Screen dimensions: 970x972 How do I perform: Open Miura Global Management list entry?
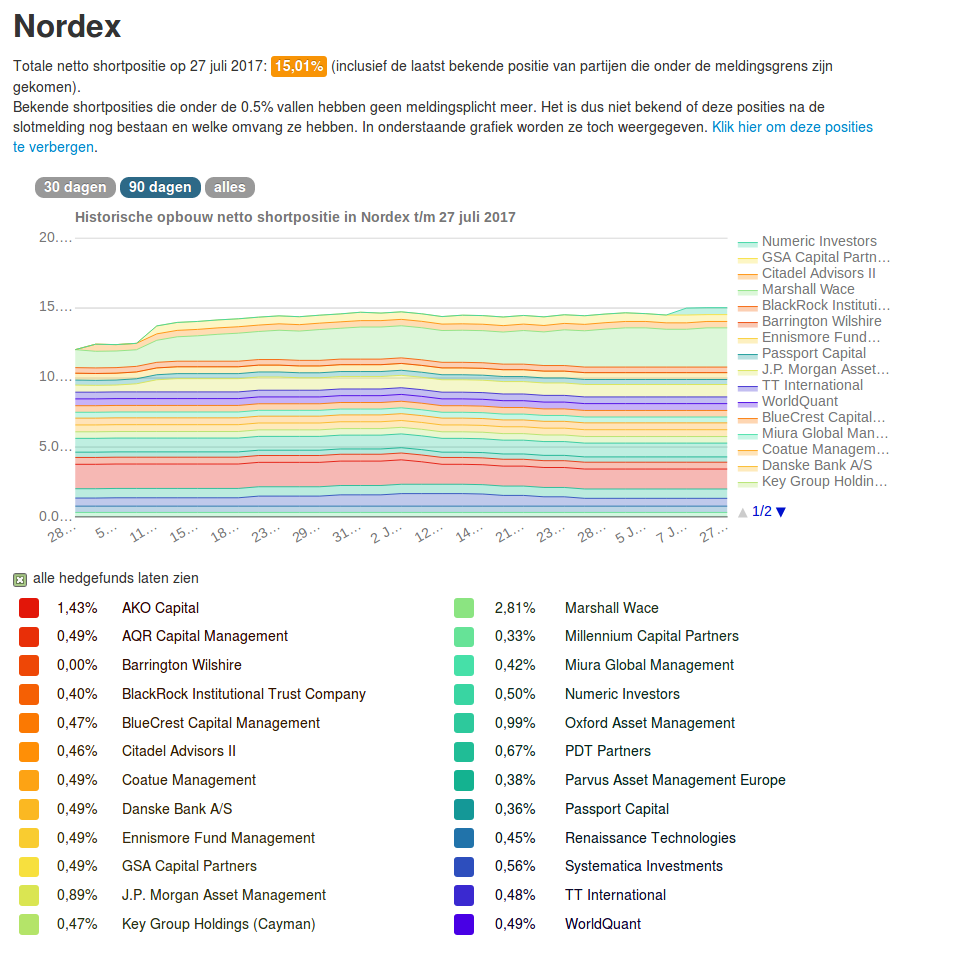649,665
